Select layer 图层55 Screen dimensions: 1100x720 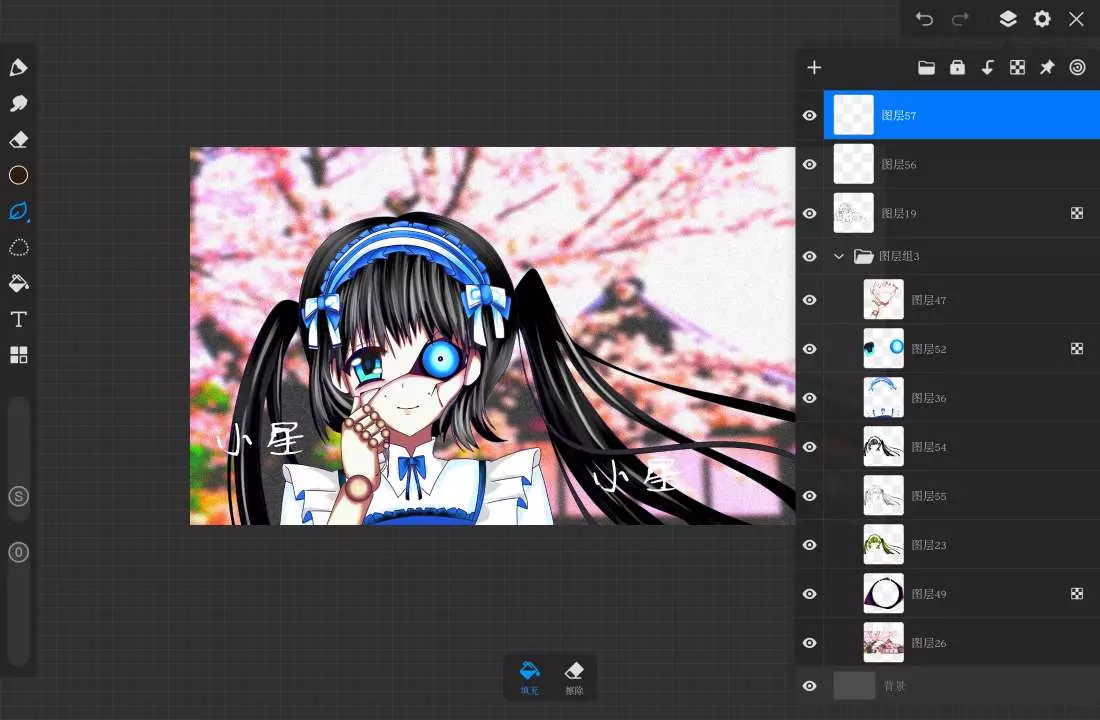tap(962, 496)
